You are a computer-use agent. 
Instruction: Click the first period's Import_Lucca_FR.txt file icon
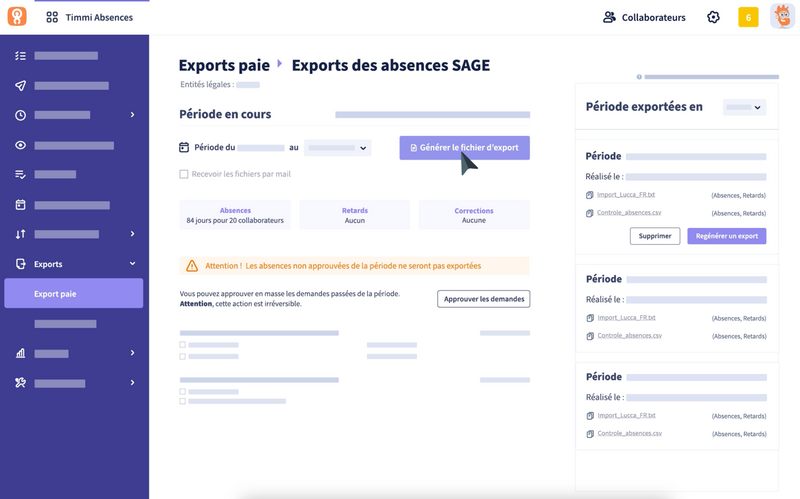(590, 195)
